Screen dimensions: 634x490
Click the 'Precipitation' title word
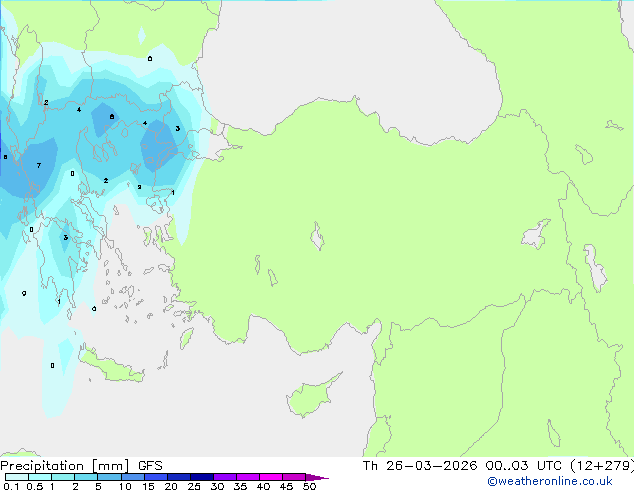click(x=42, y=466)
